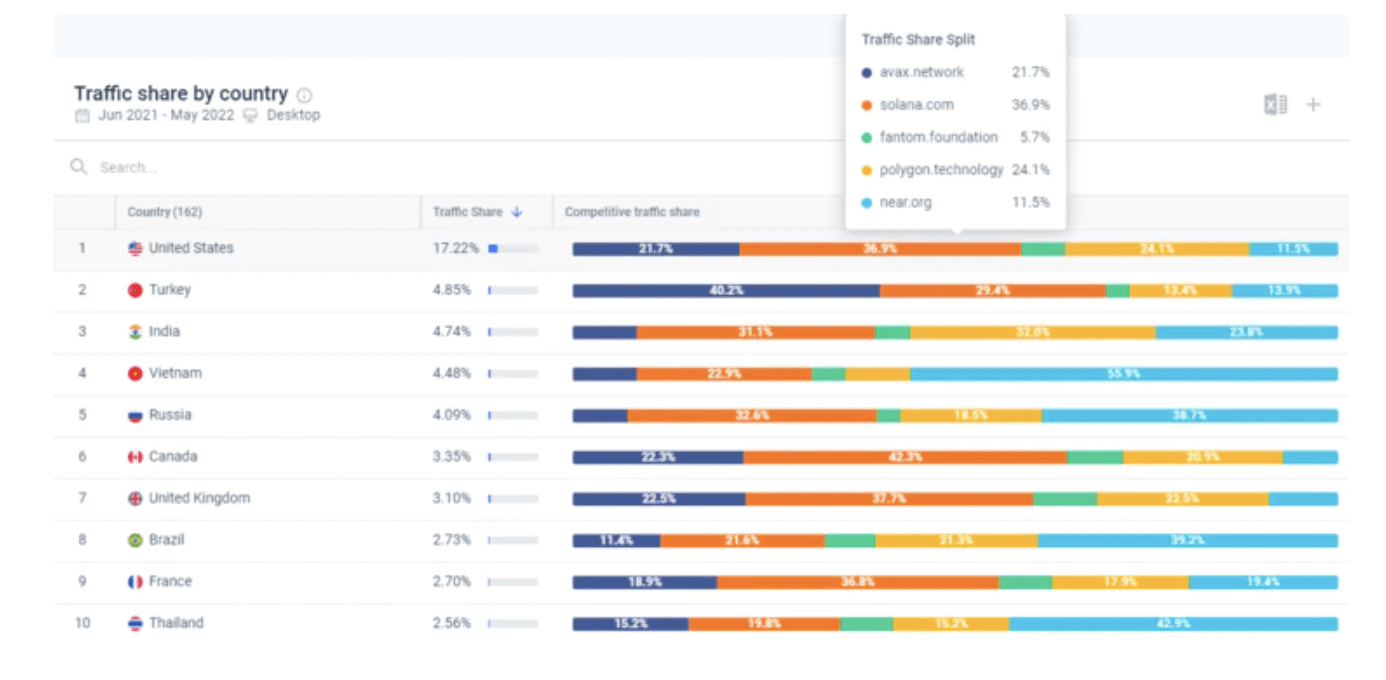Click the 4.48% traffic share value
1386x680 pixels.
point(452,373)
